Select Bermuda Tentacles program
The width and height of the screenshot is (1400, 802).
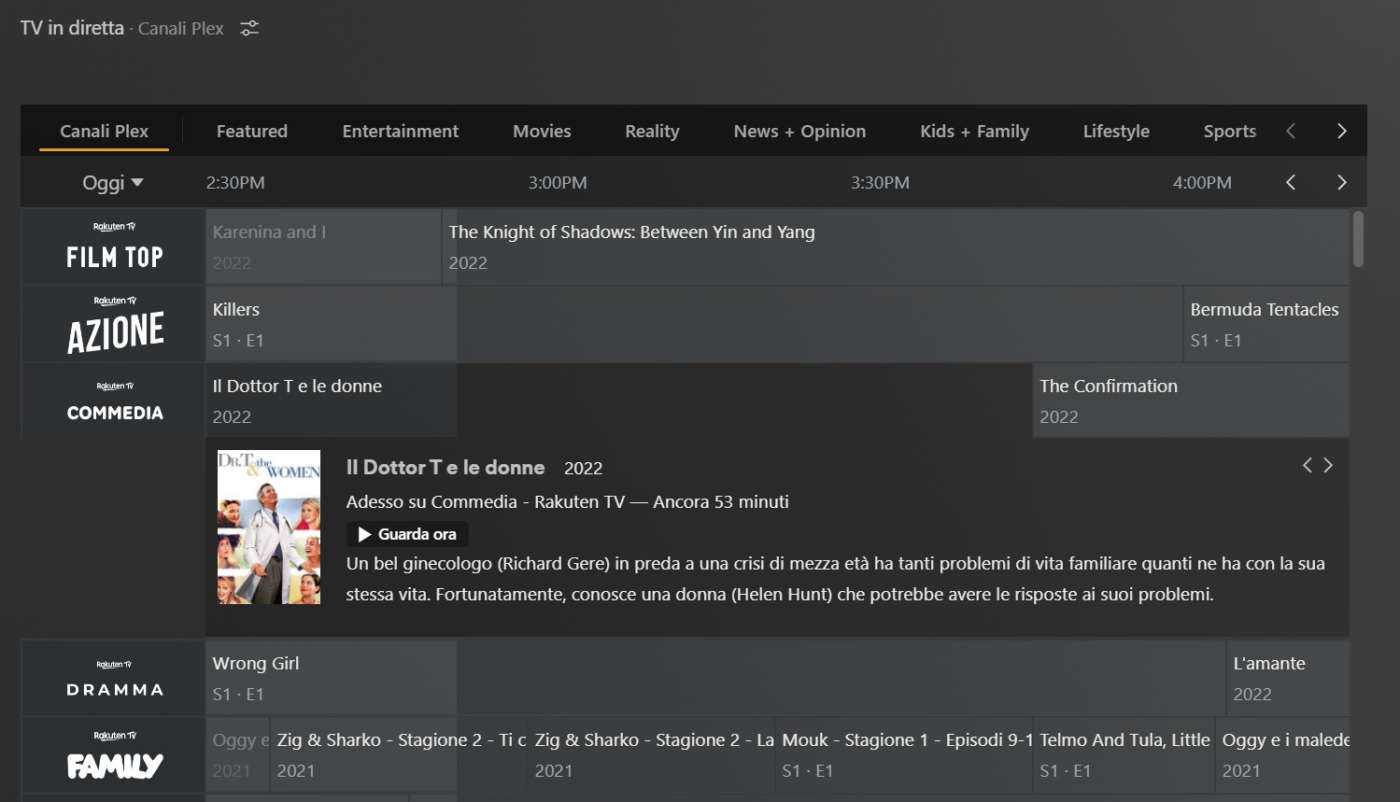[1266, 324]
